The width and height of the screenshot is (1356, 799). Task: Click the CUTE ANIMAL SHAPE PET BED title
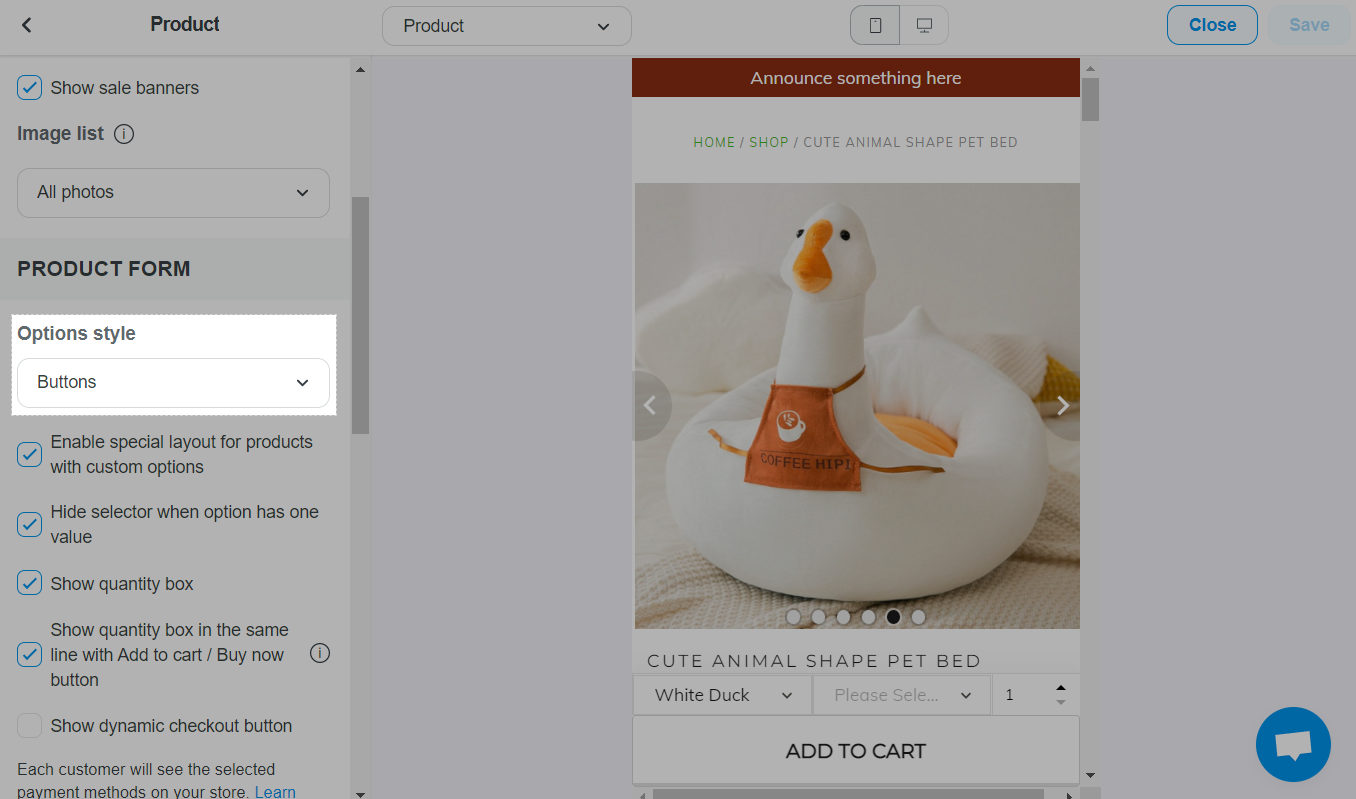click(814, 661)
